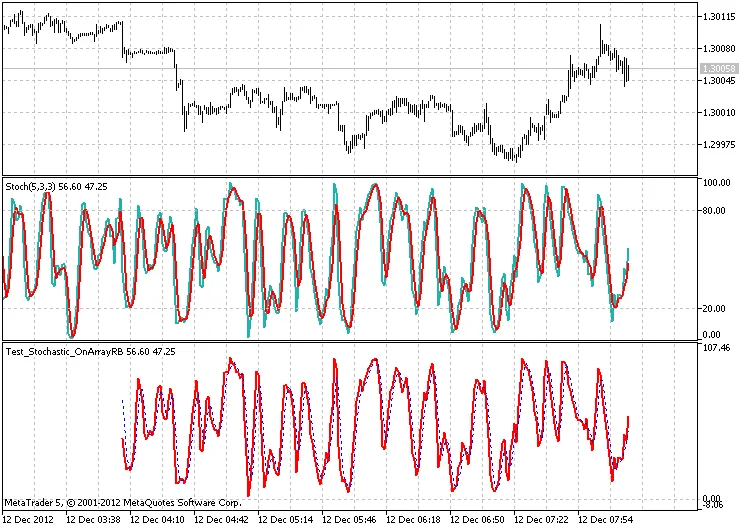Click the 12 Dec 07:54 time label
Viewport: 750px width, 531px height.
pyautogui.click(x=606, y=520)
